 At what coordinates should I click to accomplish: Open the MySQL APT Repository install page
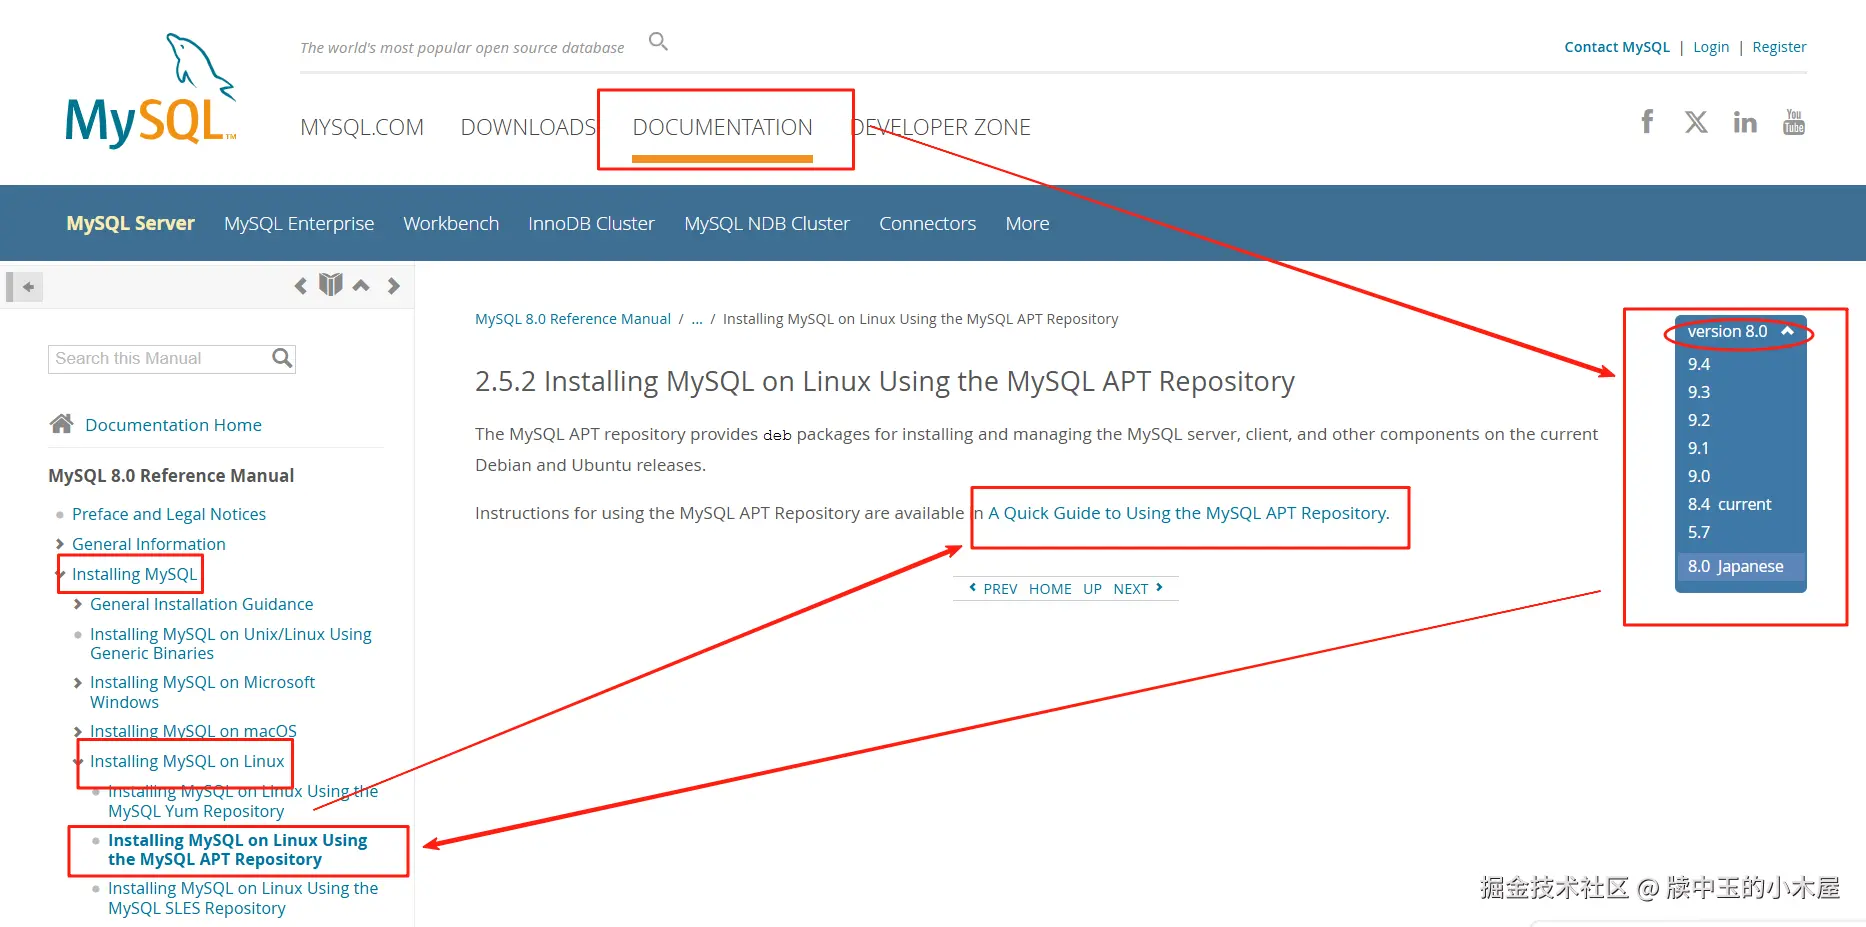[238, 850]
